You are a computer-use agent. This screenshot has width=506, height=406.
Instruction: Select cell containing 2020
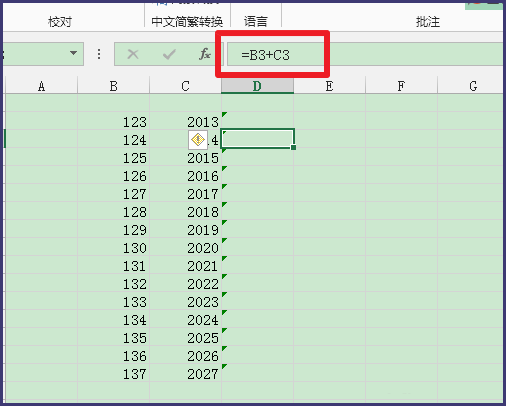coord(185,247)
